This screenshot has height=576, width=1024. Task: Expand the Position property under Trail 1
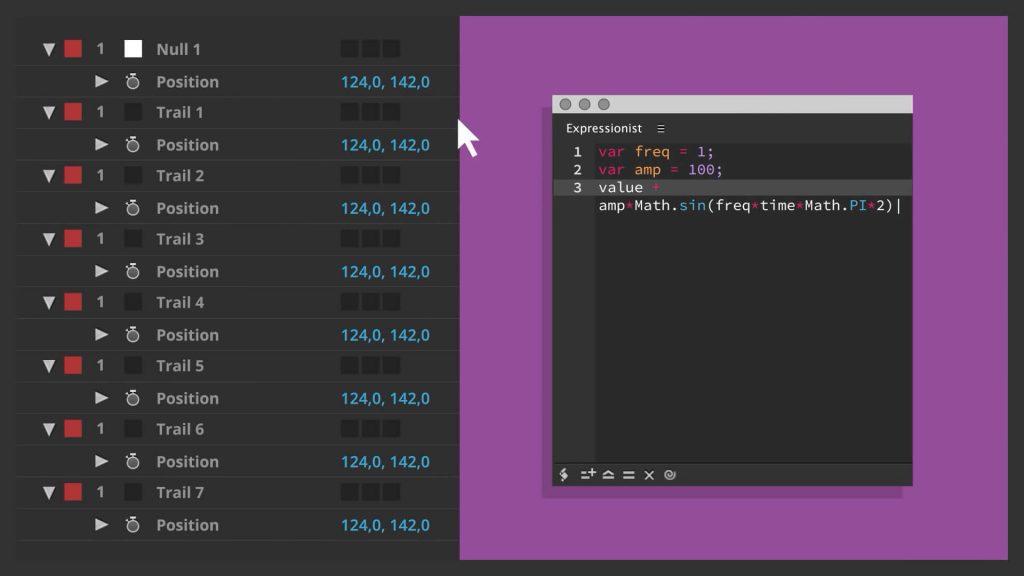(x=101, y=145)
